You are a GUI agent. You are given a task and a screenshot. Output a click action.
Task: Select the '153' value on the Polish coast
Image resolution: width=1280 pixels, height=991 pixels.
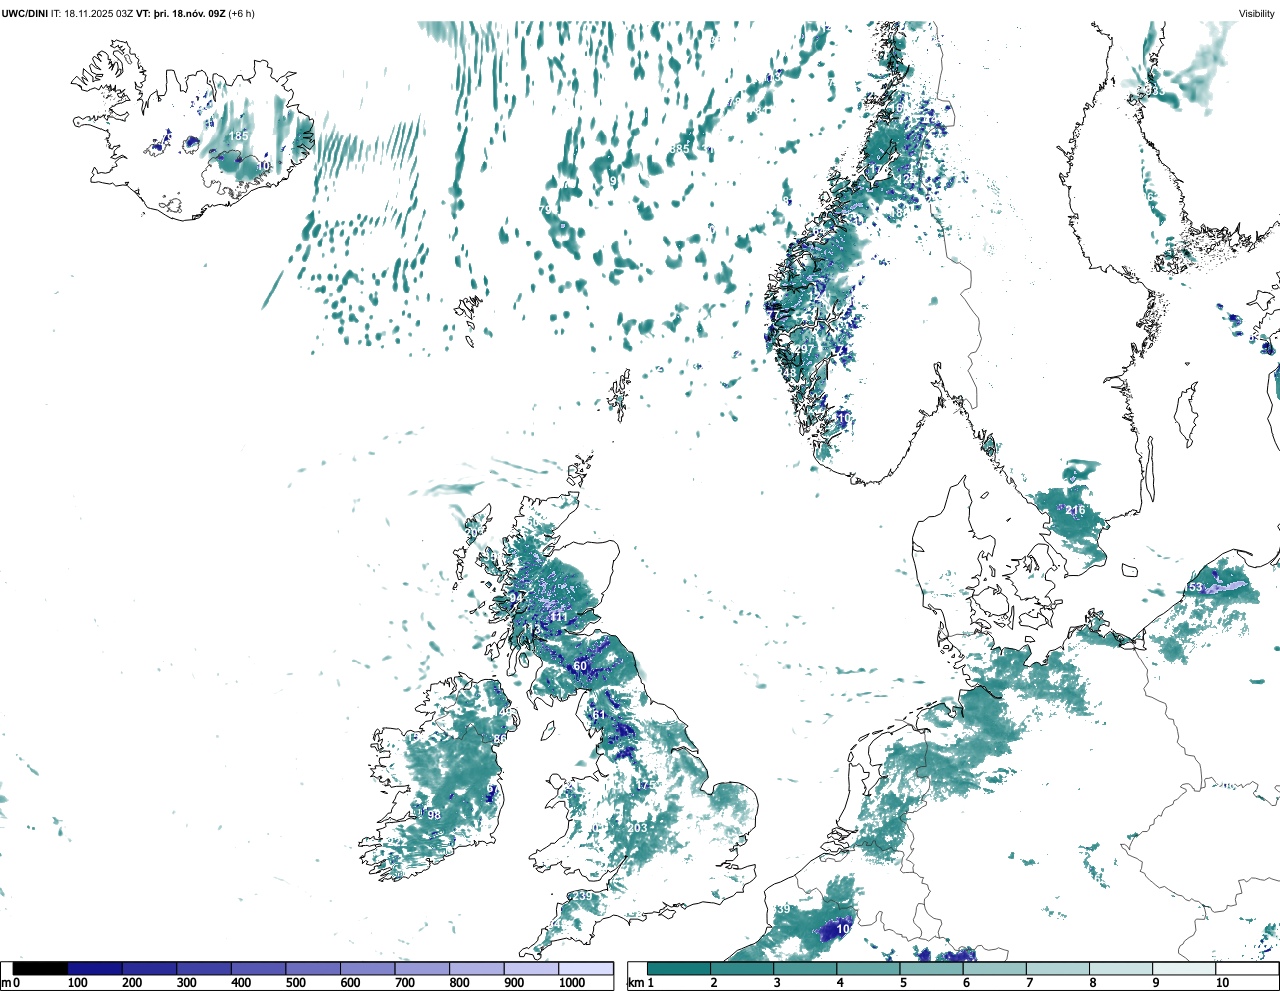click(1194, 587)
